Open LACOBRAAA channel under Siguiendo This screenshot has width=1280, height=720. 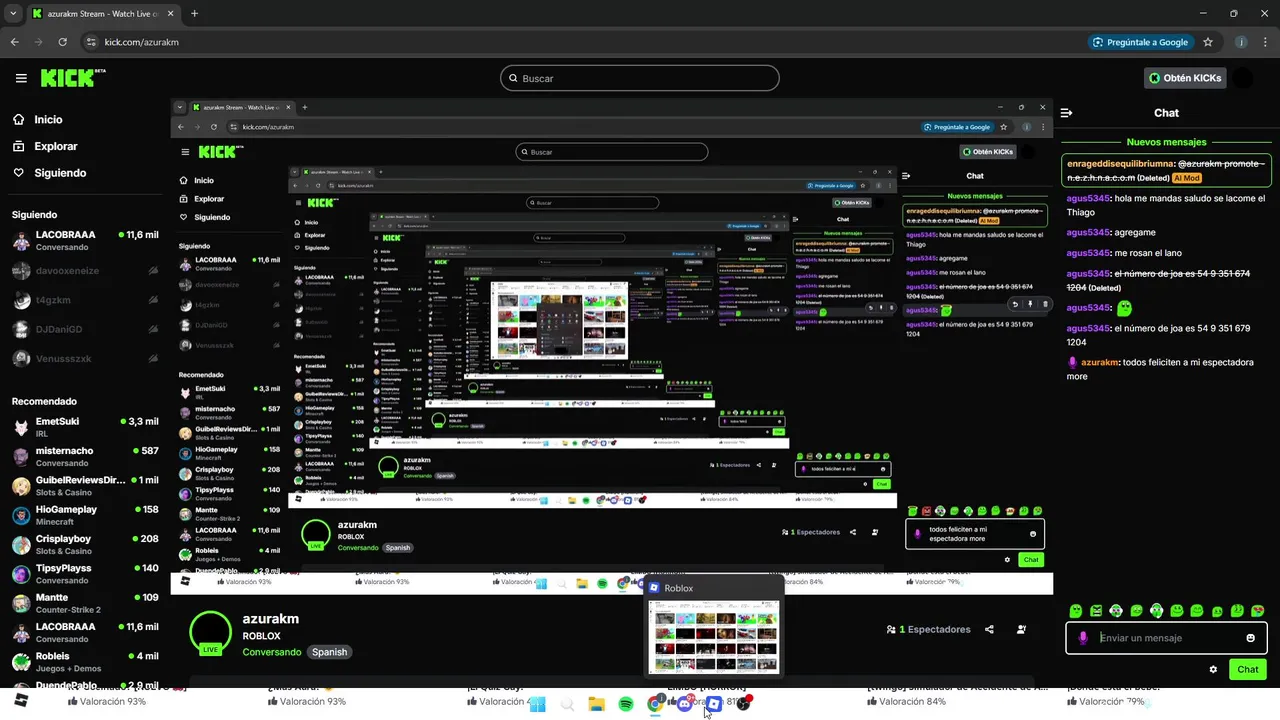coord(85,240)
